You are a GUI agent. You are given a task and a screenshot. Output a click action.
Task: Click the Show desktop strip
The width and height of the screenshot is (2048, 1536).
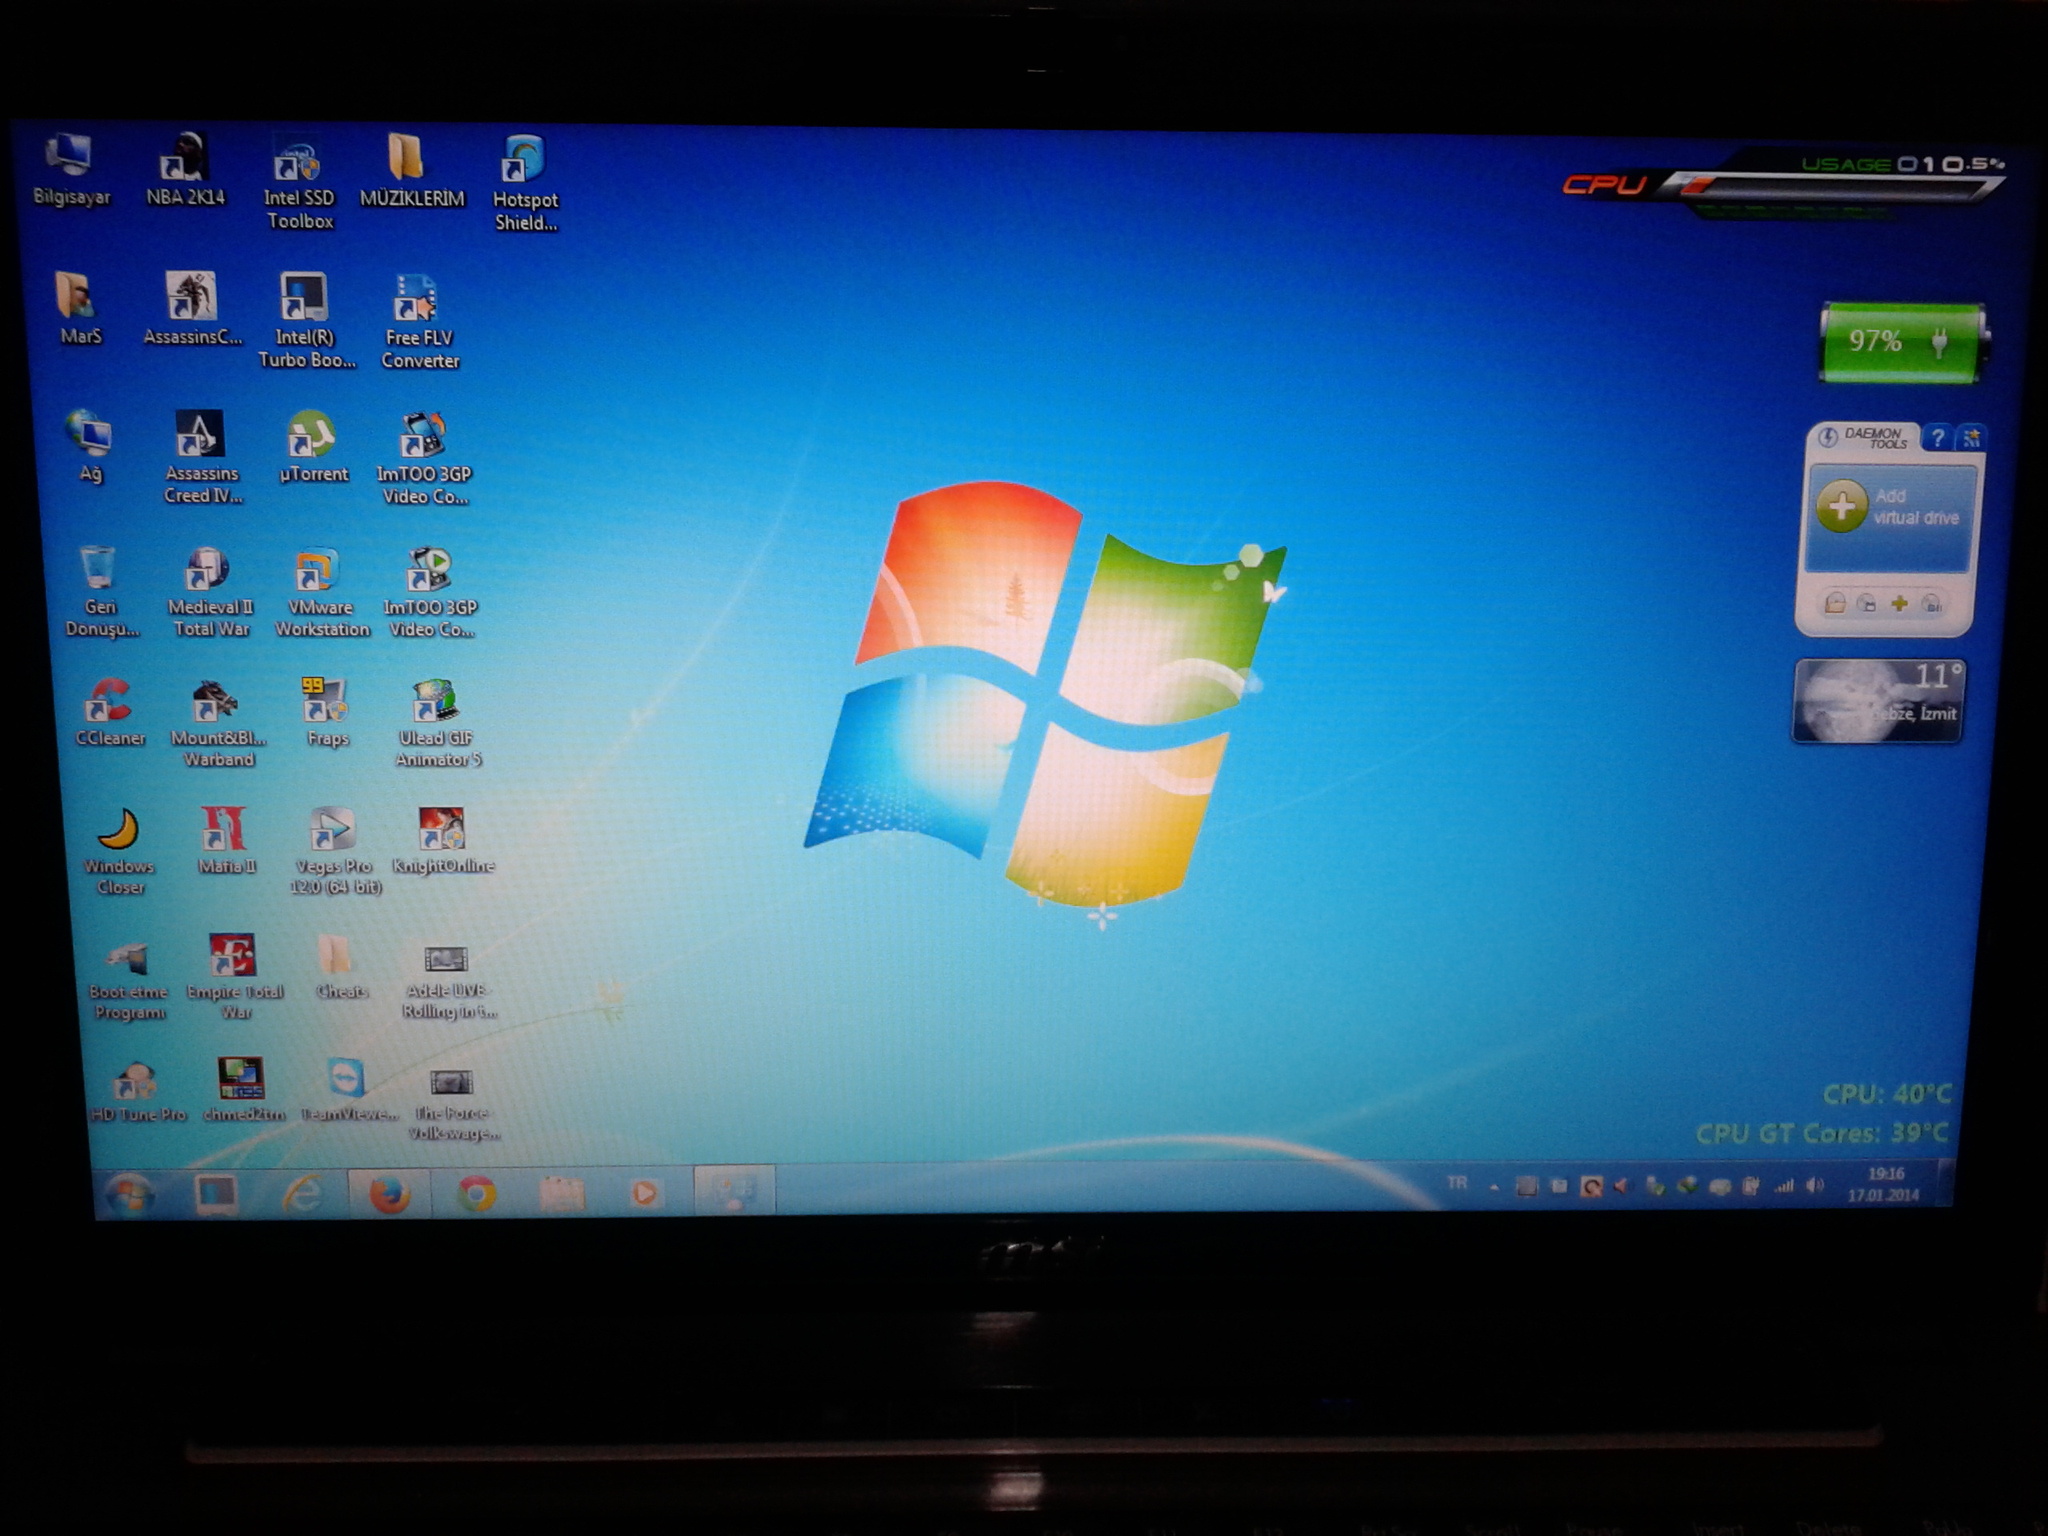(x=1945, y=1183)
